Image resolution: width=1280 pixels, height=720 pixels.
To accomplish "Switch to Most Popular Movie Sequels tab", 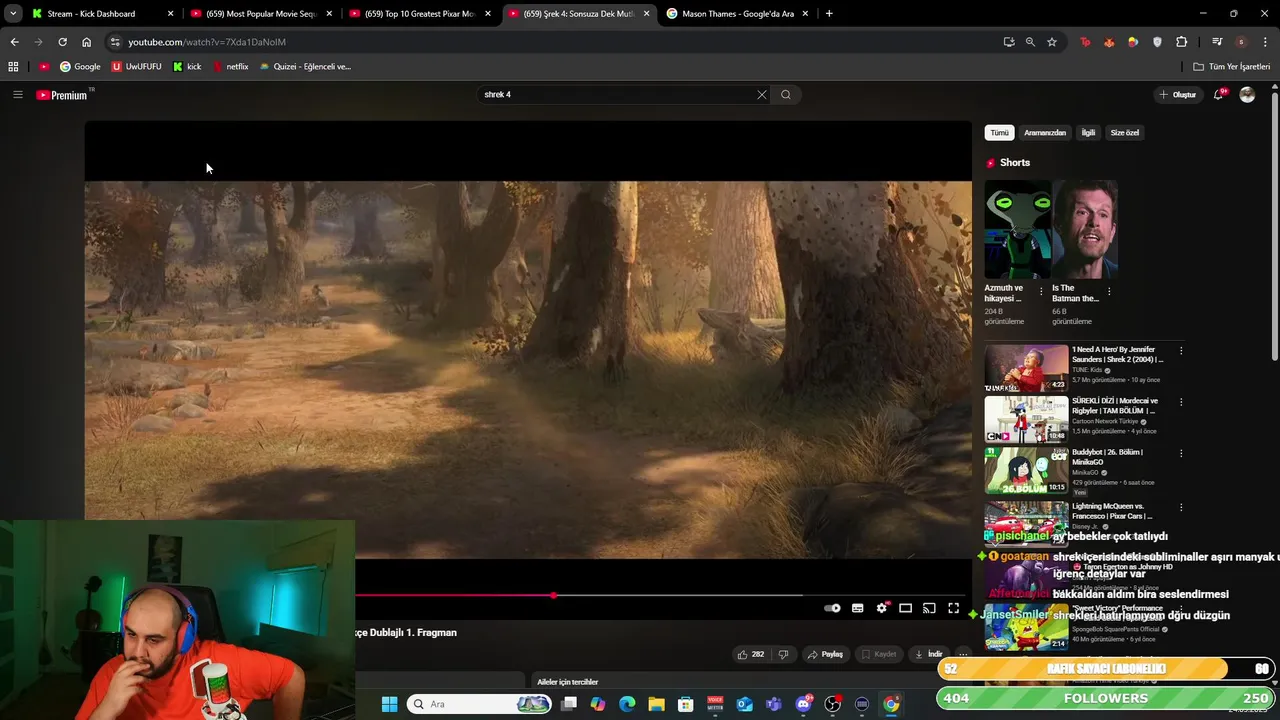I will 261,14.
